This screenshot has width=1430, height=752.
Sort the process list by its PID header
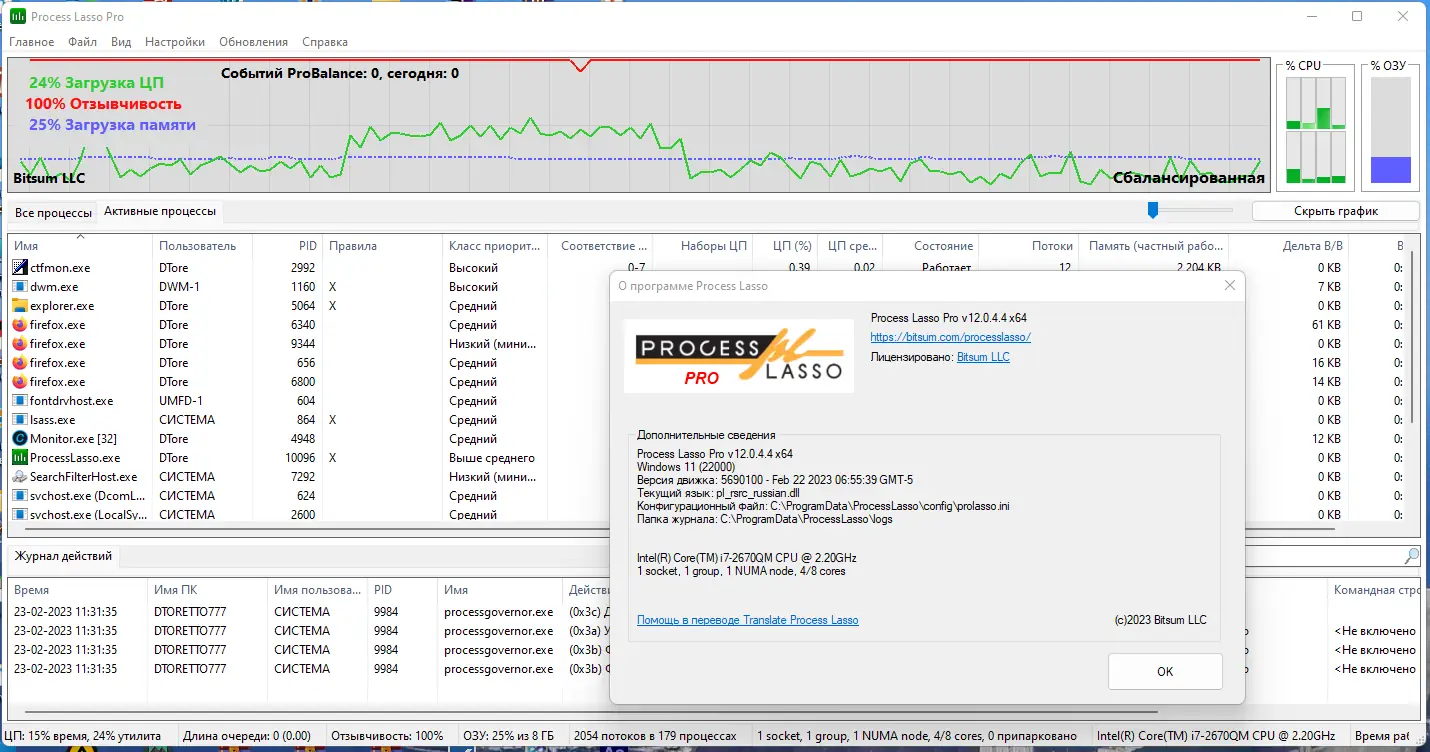pos(287,246)
